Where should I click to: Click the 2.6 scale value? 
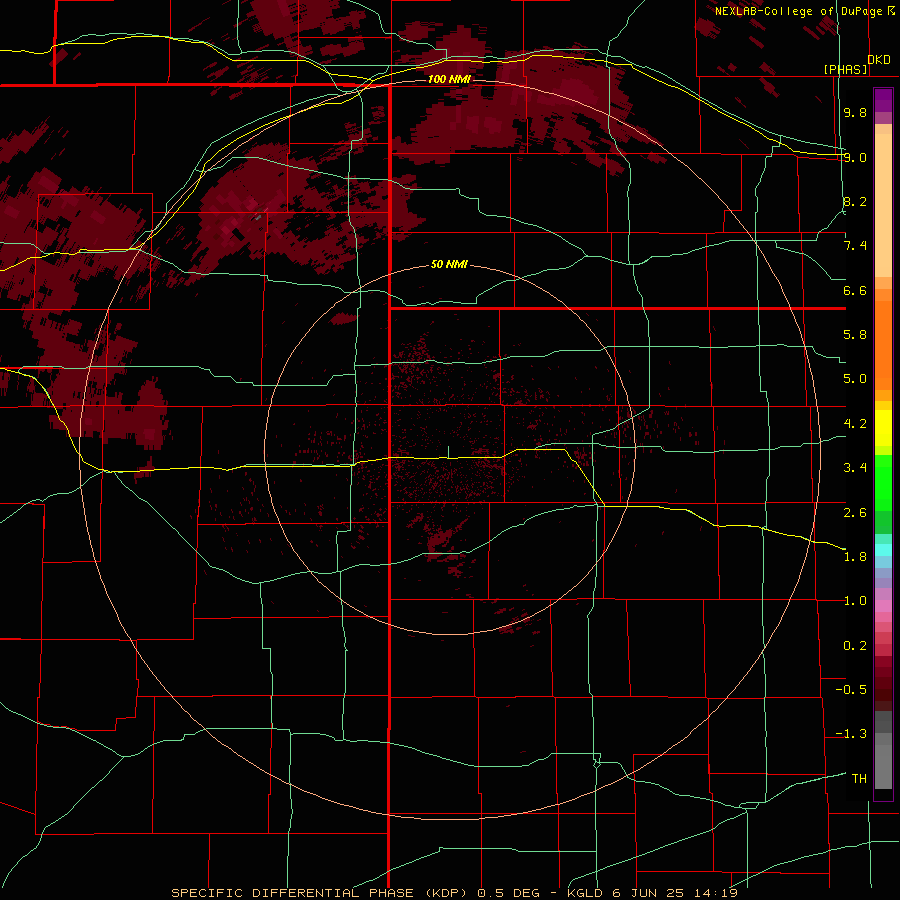click(x=855, y=513)
